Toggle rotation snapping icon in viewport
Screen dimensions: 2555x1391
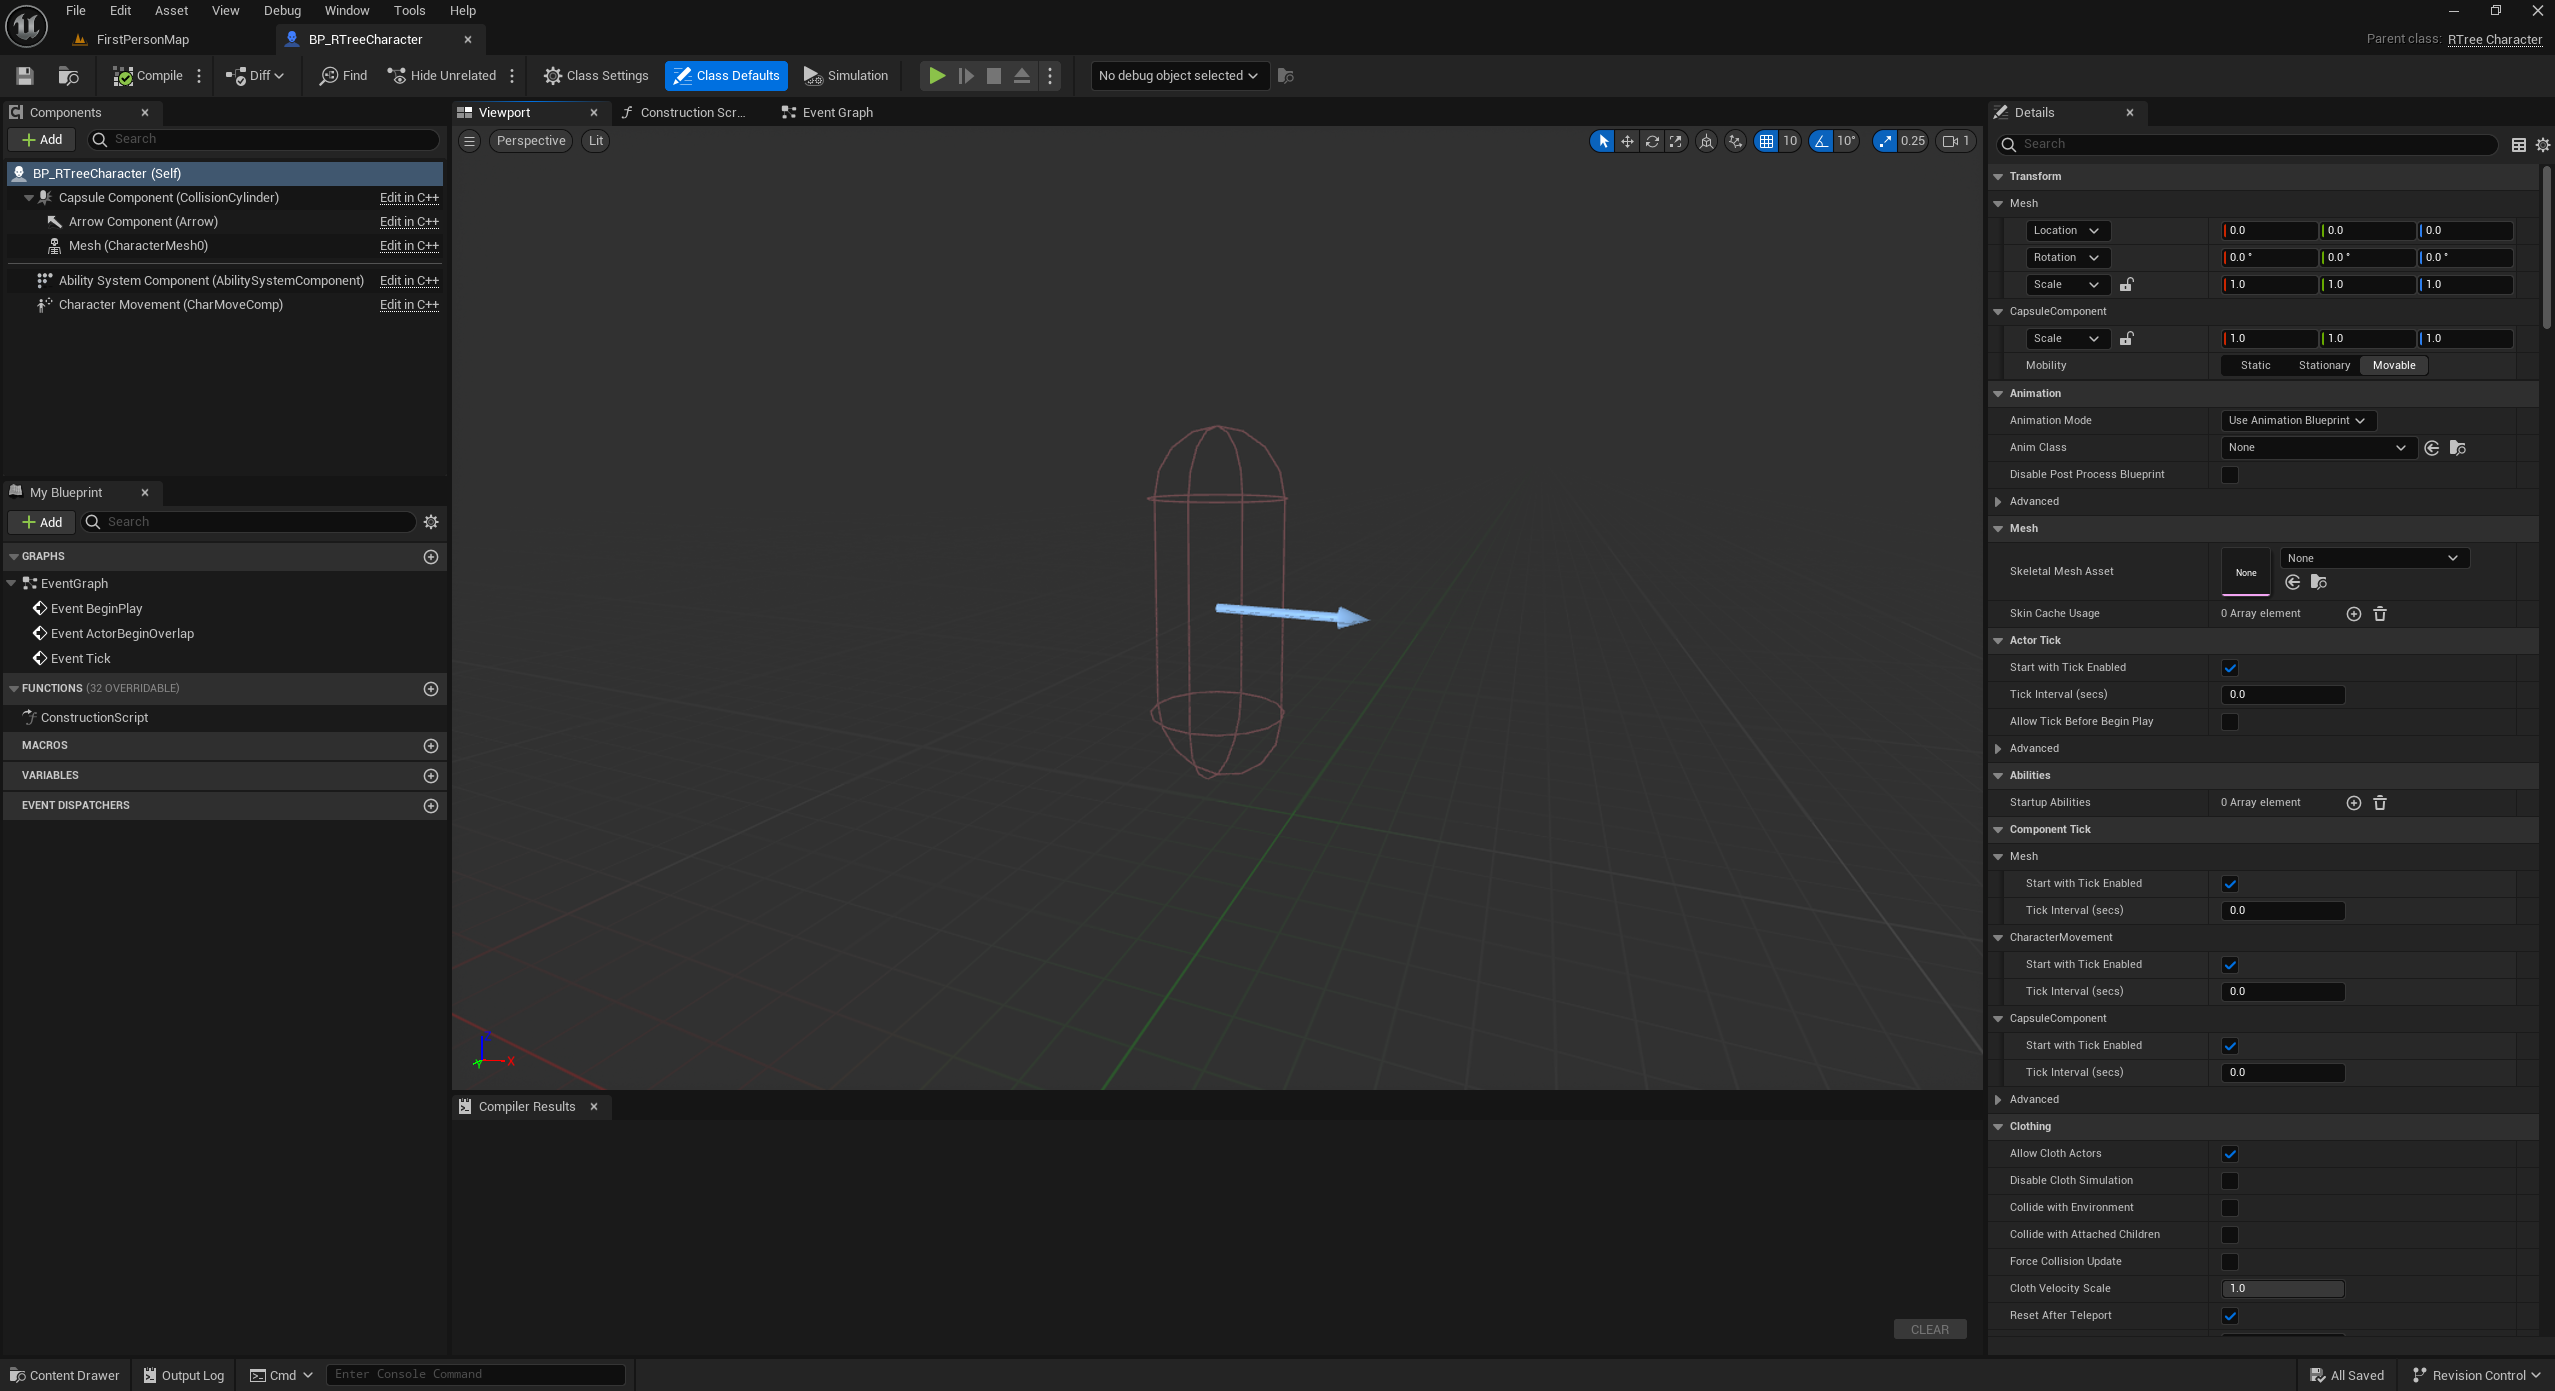[x=1821, y=141]
